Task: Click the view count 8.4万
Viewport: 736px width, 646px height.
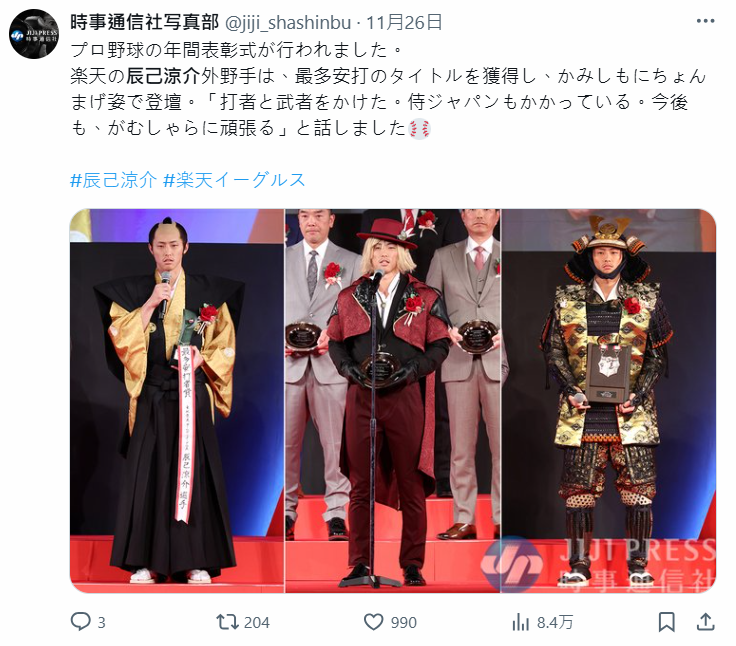Action: [555, 623]
